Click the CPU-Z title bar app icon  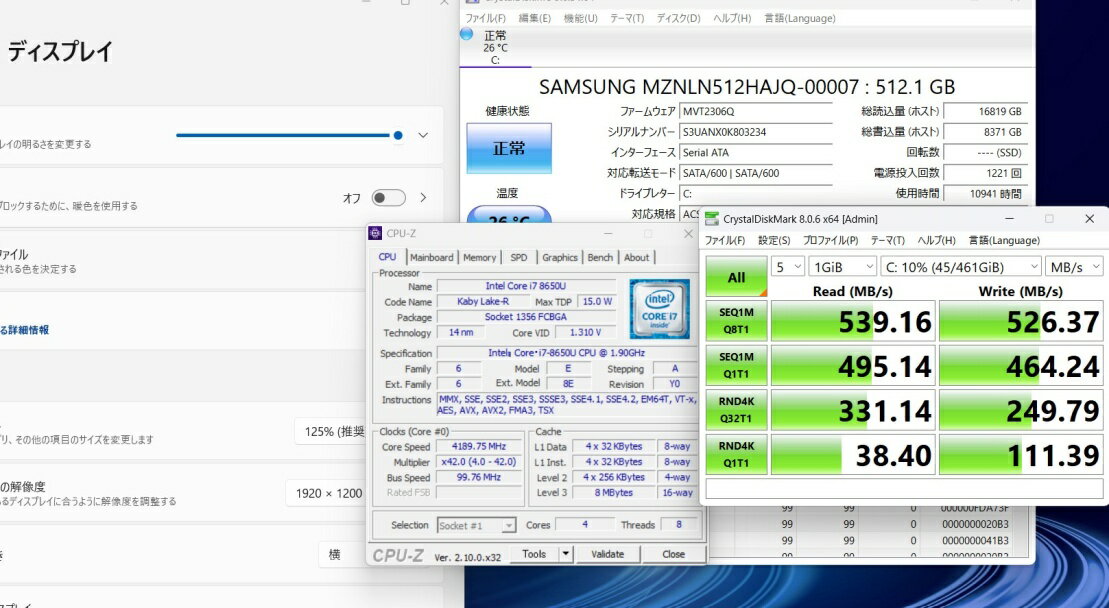tap(375, 234)
